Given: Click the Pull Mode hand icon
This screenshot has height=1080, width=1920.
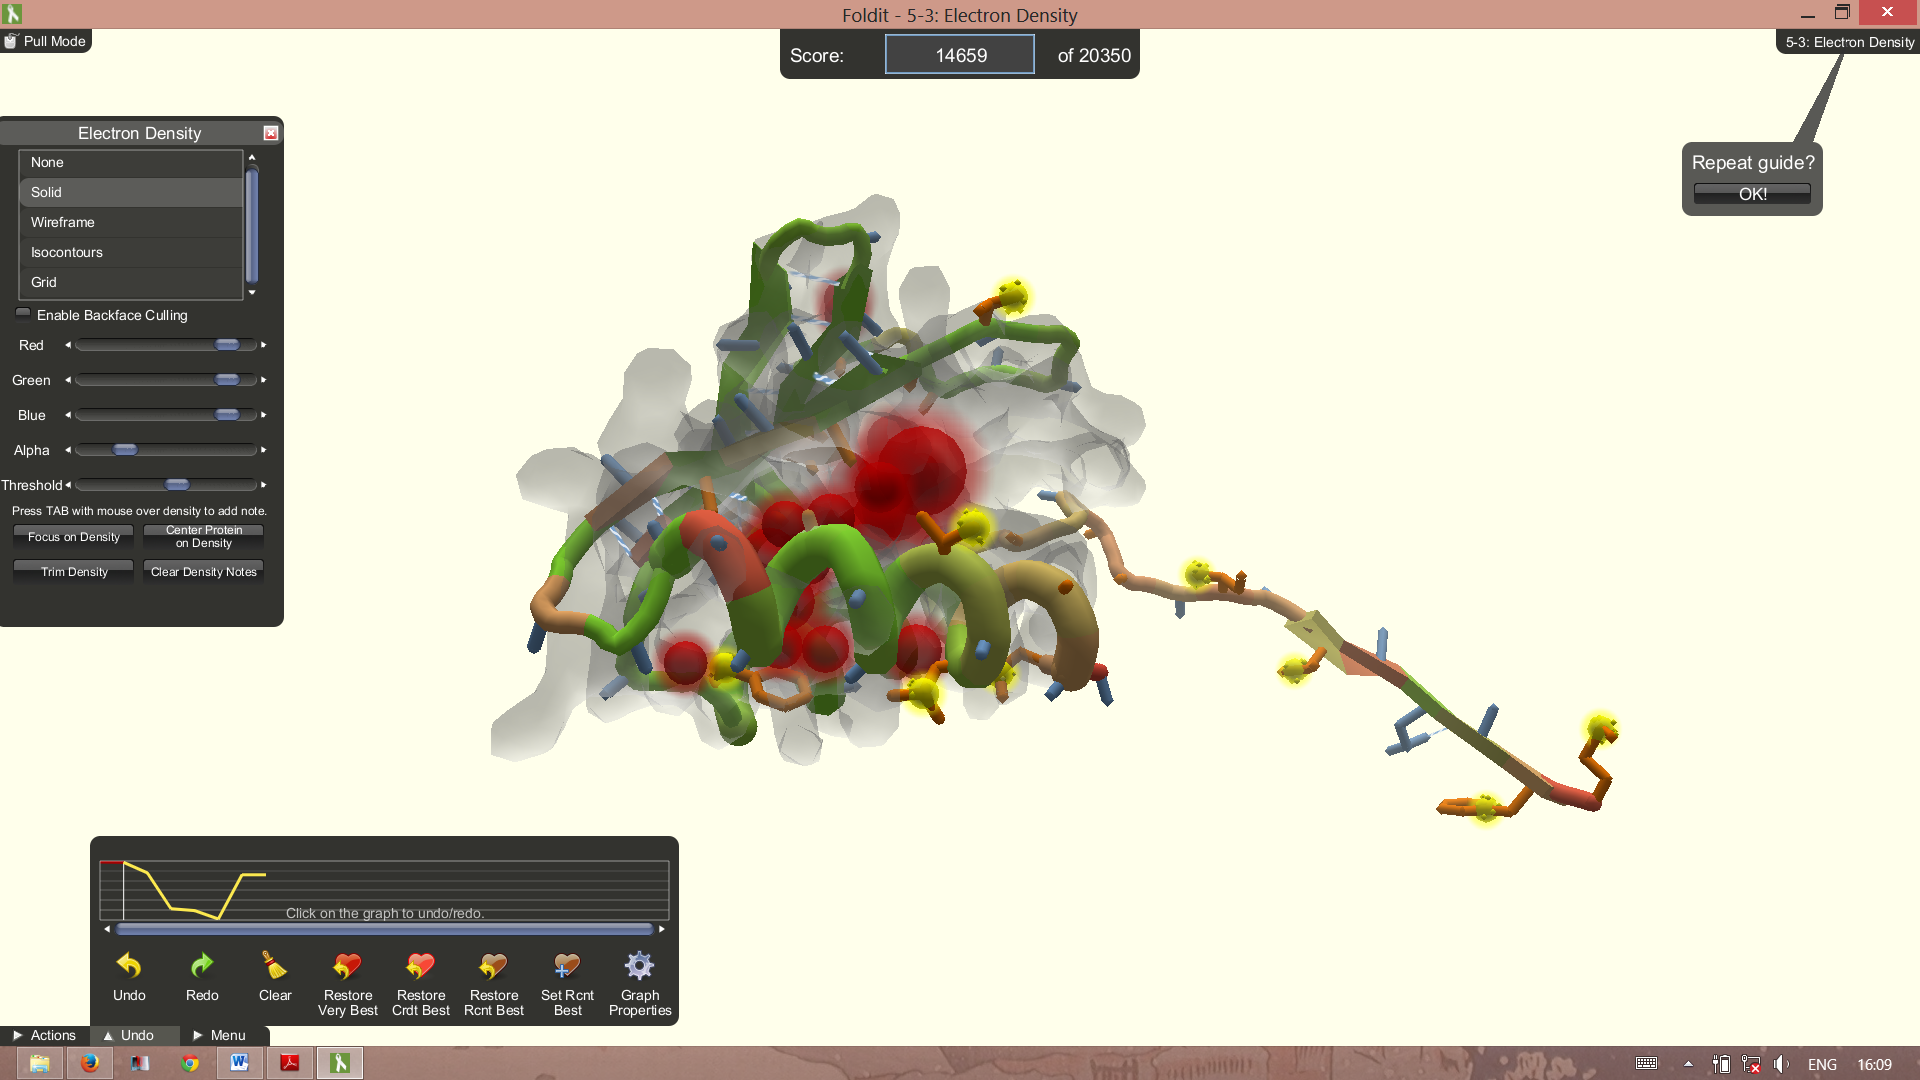Looking at the screenshot, I should point(11,41).
